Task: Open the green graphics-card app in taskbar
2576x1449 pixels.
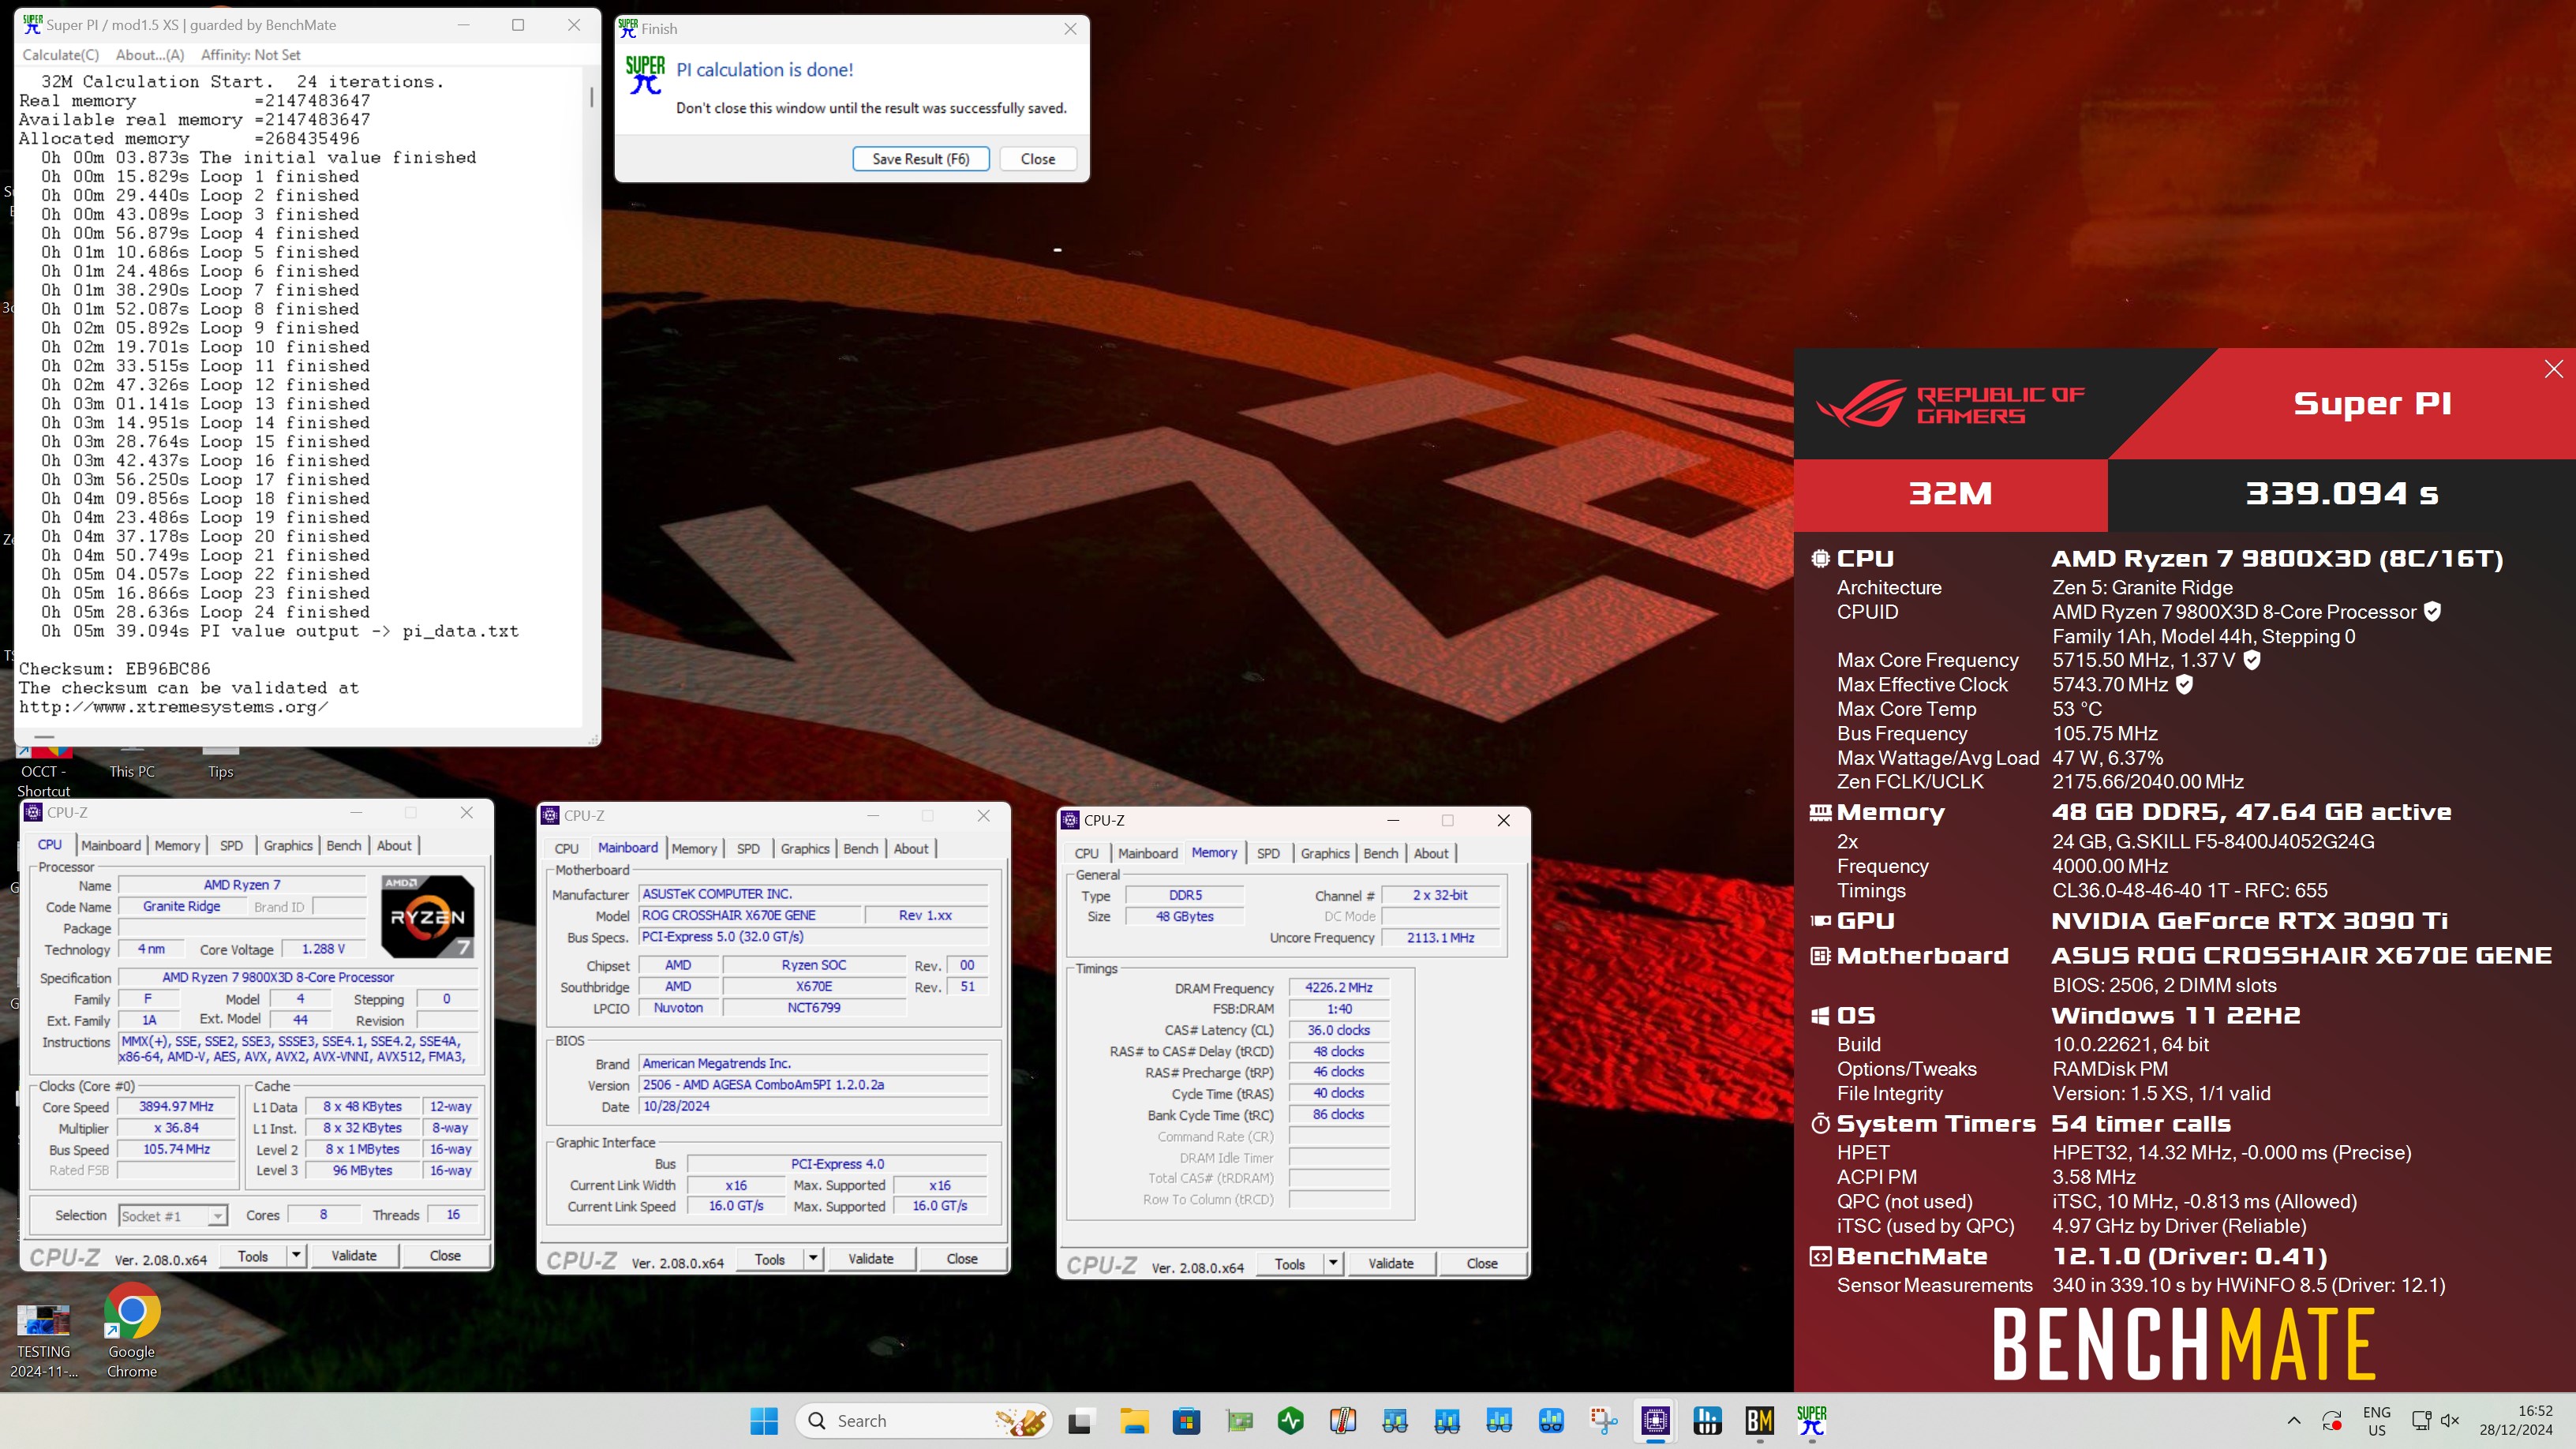Action: point(1239,1420)
